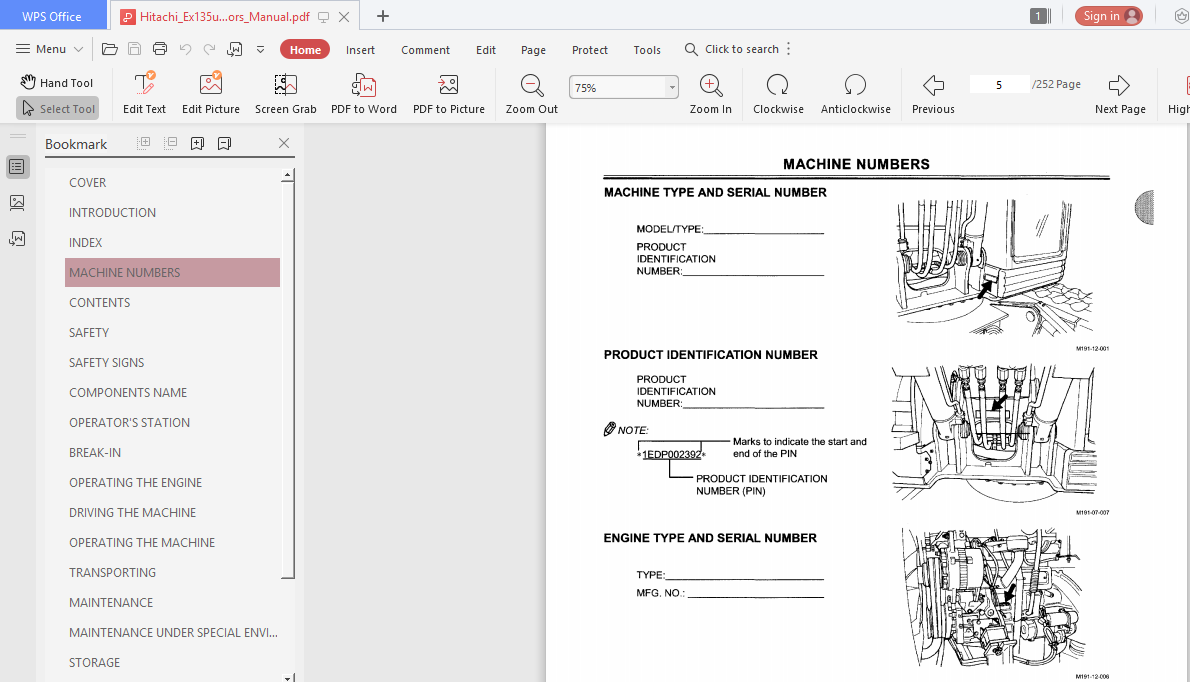Switch to the WPS Office home tab
This screenshot has width=1190, height=682.
[52, 16]
